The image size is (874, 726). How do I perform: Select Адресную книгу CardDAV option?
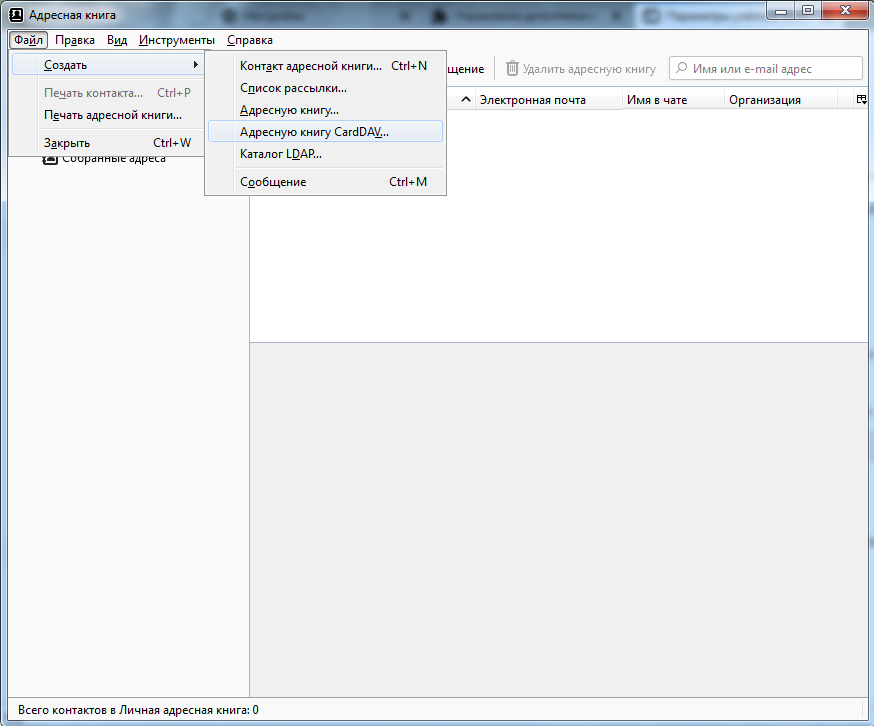pyautogui.click(x=314, y=132)
